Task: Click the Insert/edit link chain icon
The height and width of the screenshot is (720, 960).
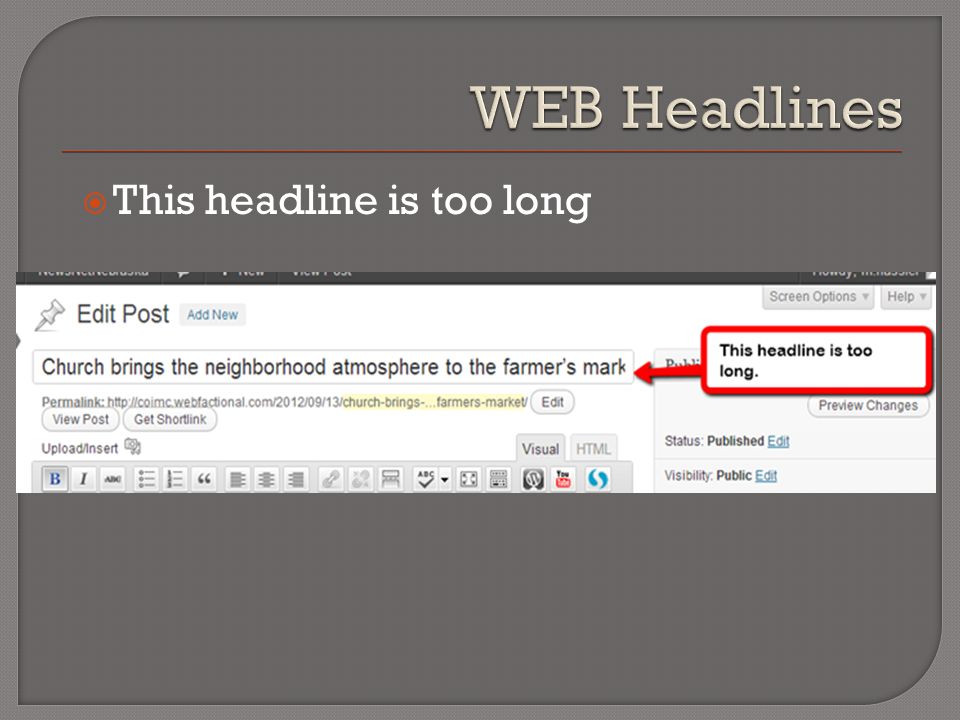Action: [x=331, y=479]
